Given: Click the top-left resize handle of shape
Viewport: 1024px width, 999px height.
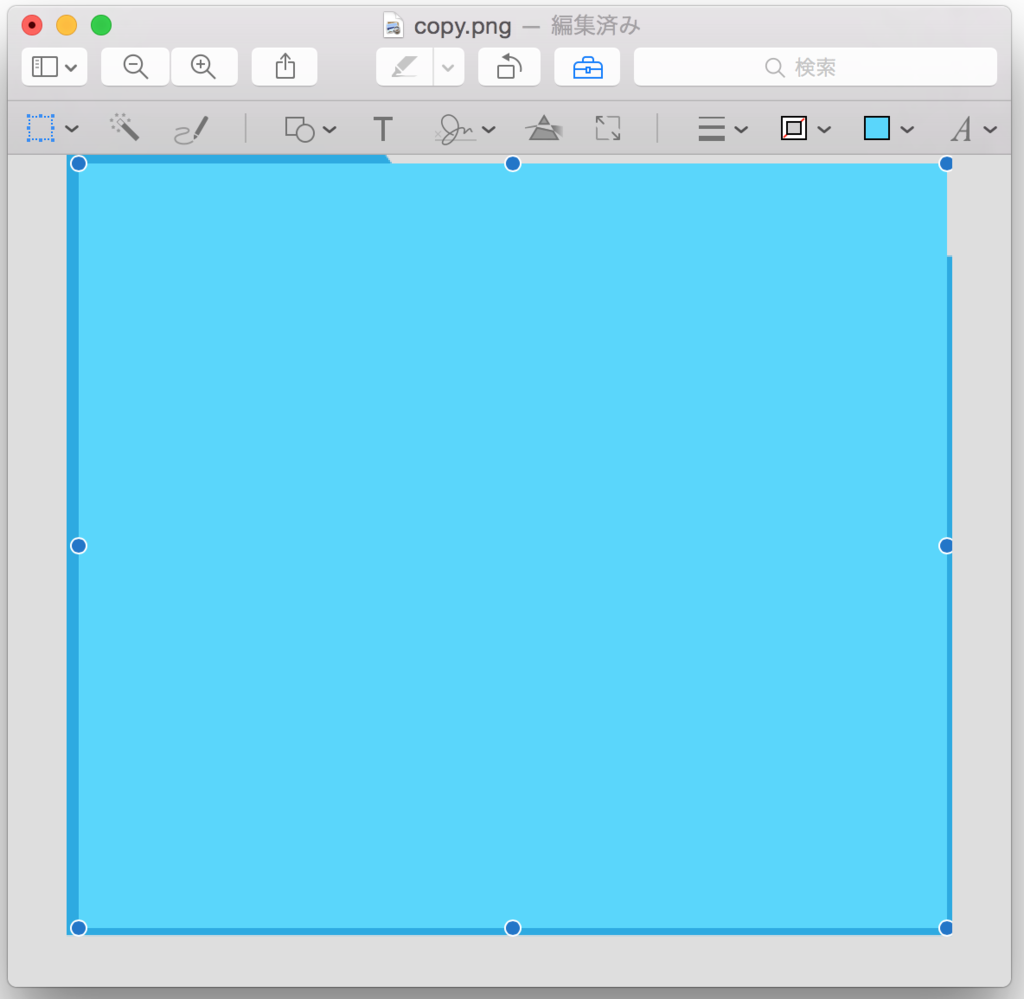Looking at the screenshot, I should click(x=78, y=164).
